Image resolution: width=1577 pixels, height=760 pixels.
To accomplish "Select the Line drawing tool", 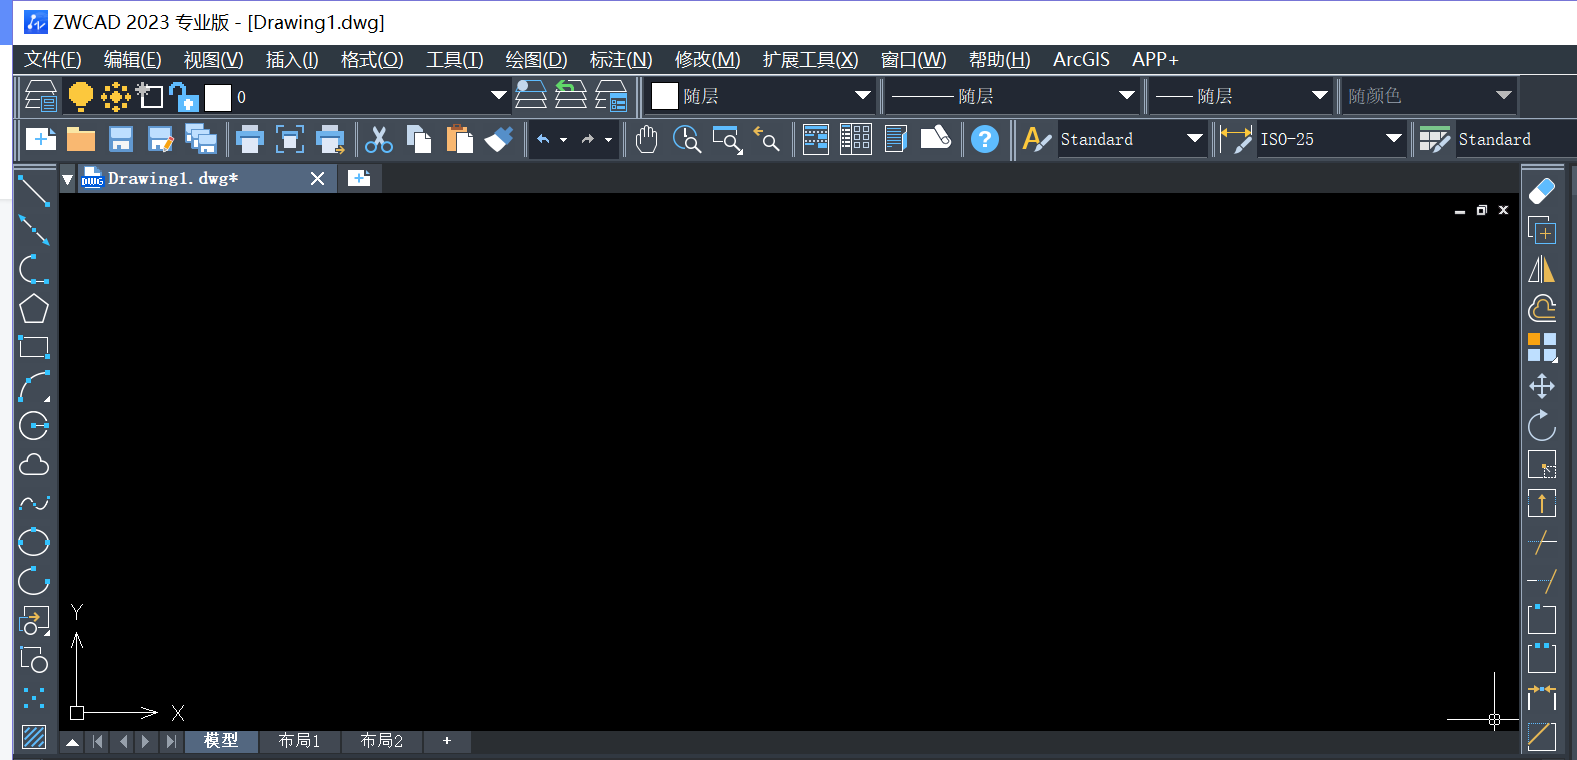I will [x=34, y=190].
